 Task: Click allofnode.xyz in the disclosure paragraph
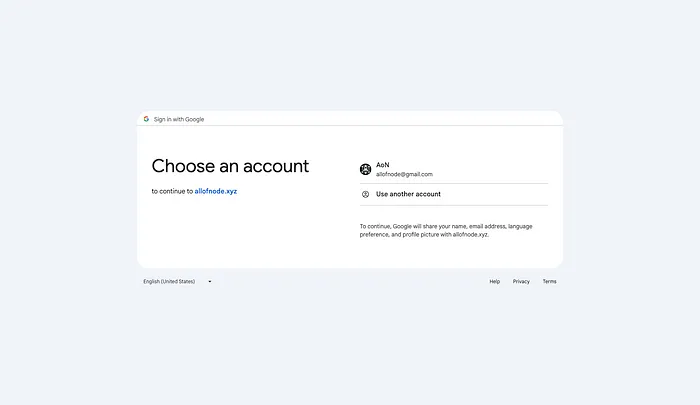(x=470, y=234)
